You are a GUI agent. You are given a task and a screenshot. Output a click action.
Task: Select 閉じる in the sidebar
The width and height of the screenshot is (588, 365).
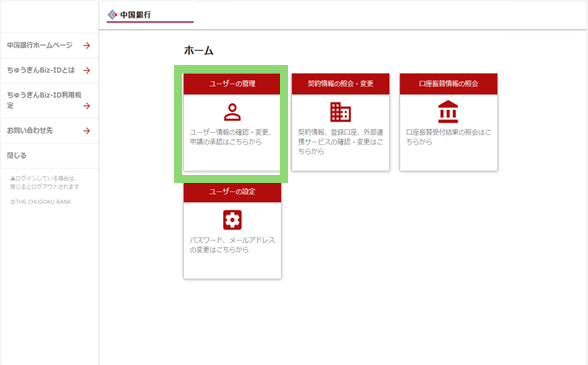tap(16, 155)
